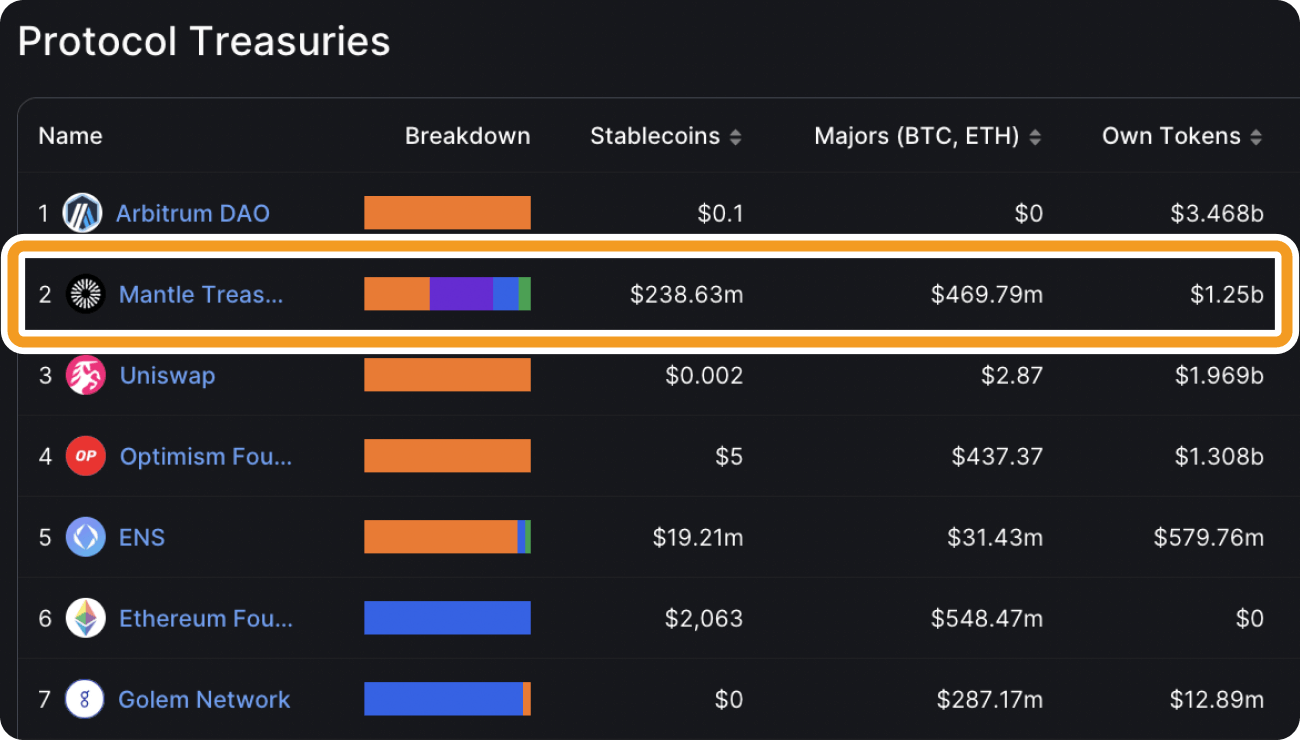Screen dimensions: 1300x740
Task: Sort by Own Tokens column arrows
Action: tap(1256, 137)
